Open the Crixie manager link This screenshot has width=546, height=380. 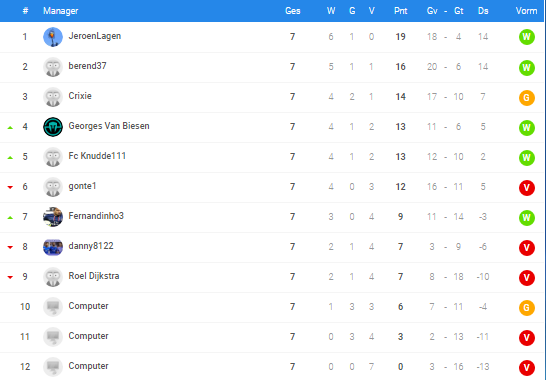(x=80, y=96)
